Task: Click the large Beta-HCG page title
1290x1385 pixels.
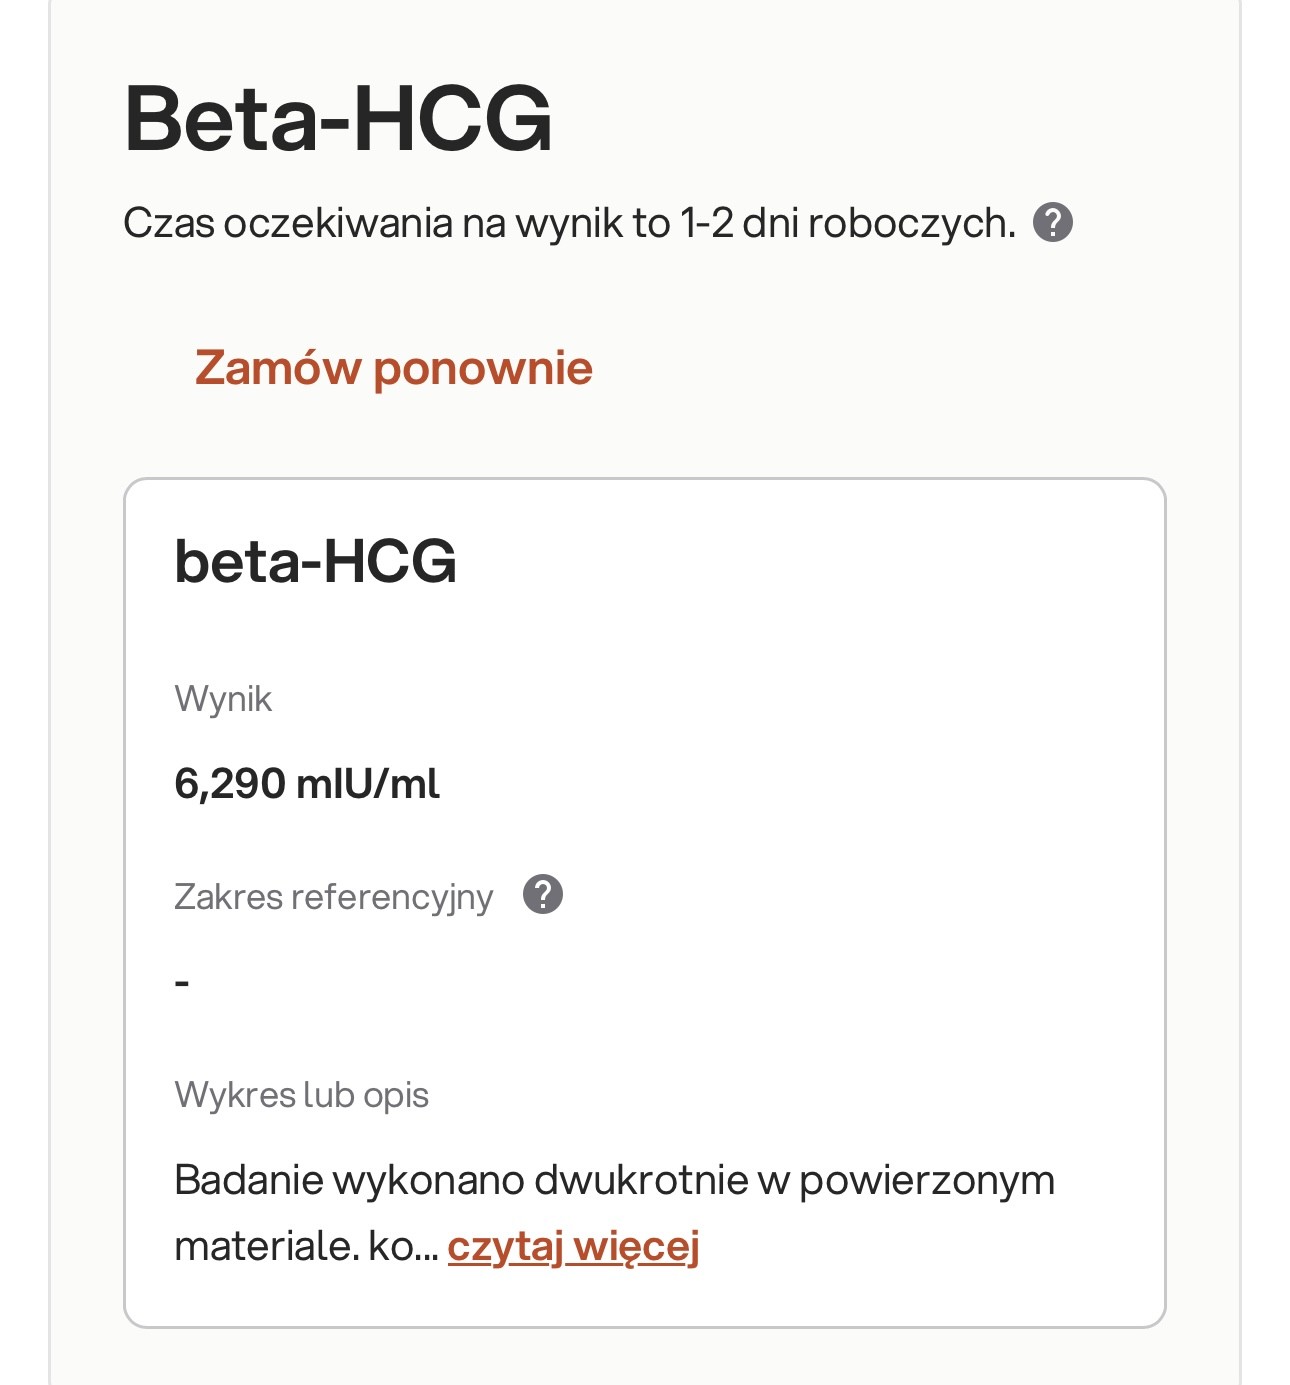Action: tap(338, 118)
